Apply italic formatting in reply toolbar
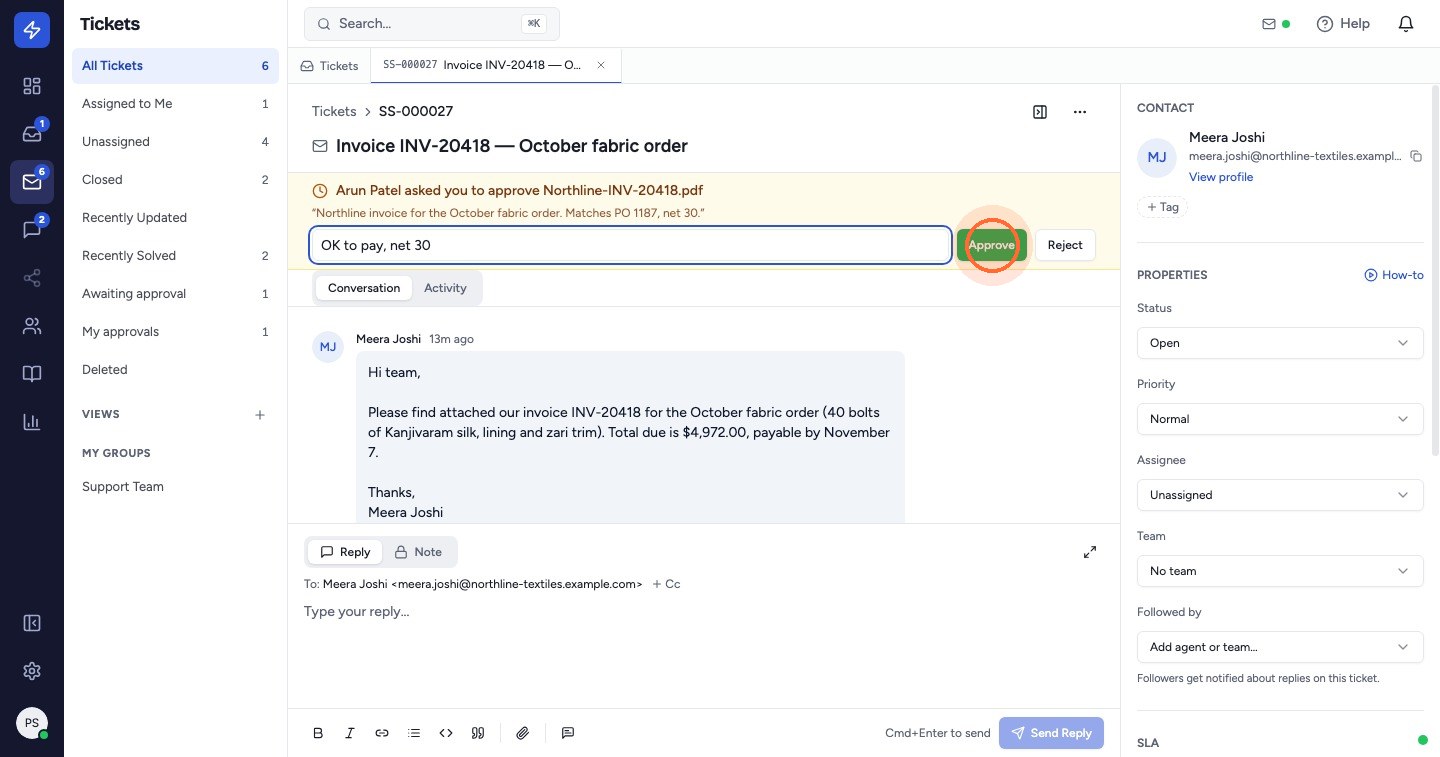Image resolution: width=1440 pixels, height=757 pixels. pos(350,733)
